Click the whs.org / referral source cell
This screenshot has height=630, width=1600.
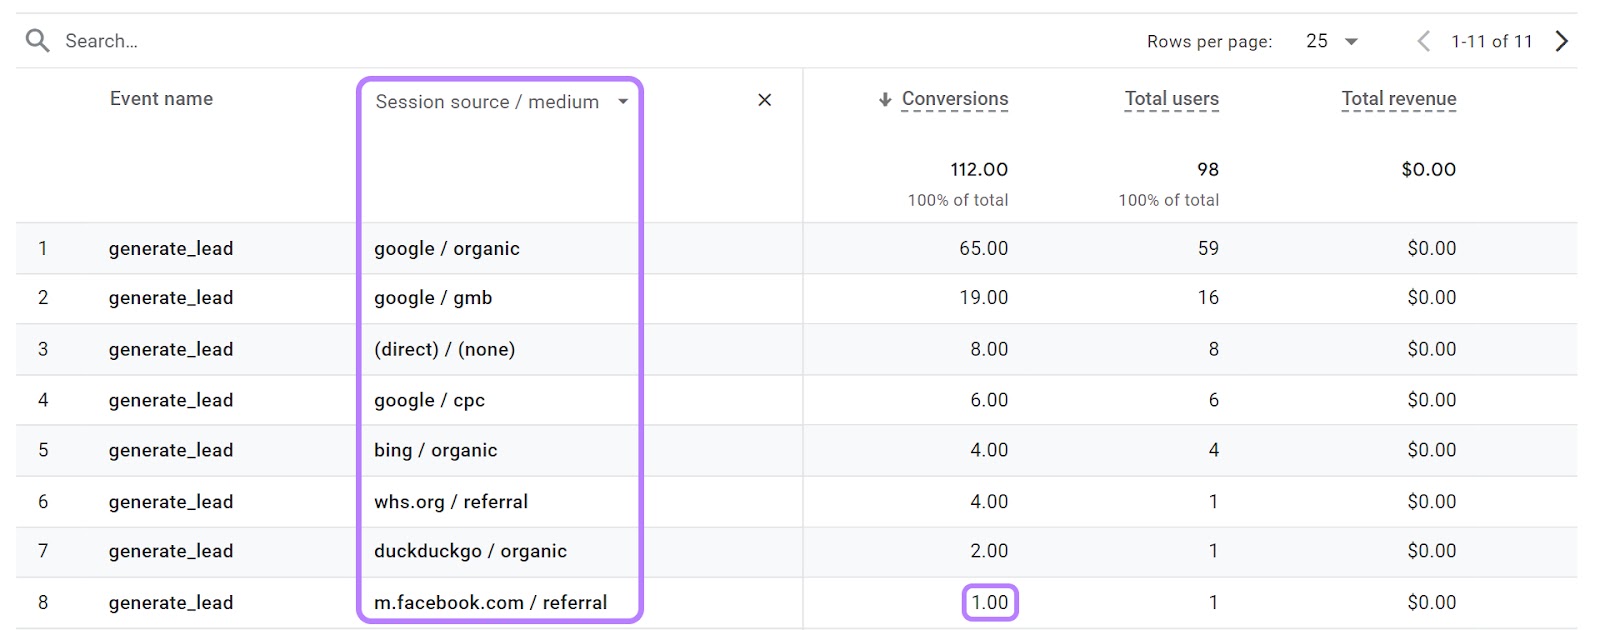point(450,502)
